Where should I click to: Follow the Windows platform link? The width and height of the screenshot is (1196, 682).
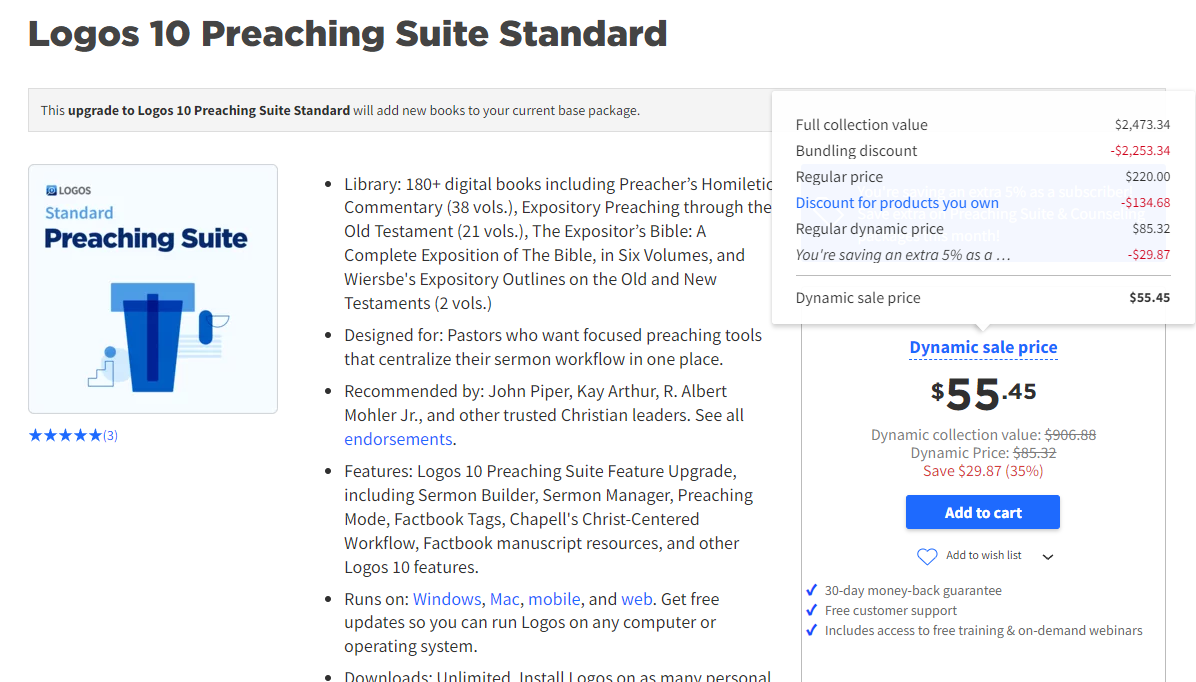[x=447, y=599]
